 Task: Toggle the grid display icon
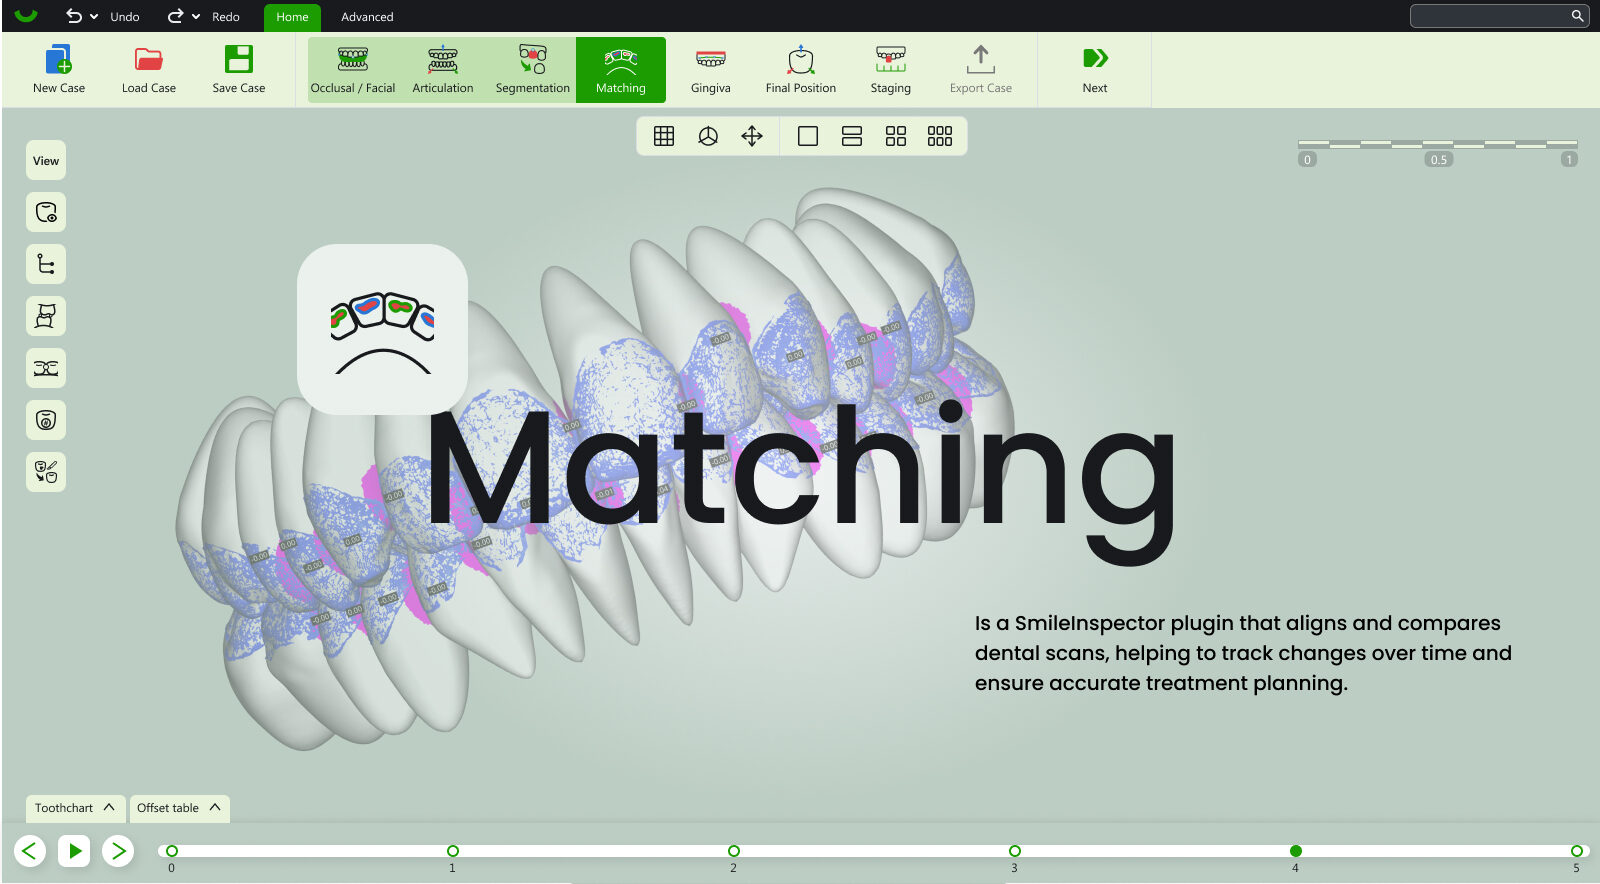click(x=664, y=136)
